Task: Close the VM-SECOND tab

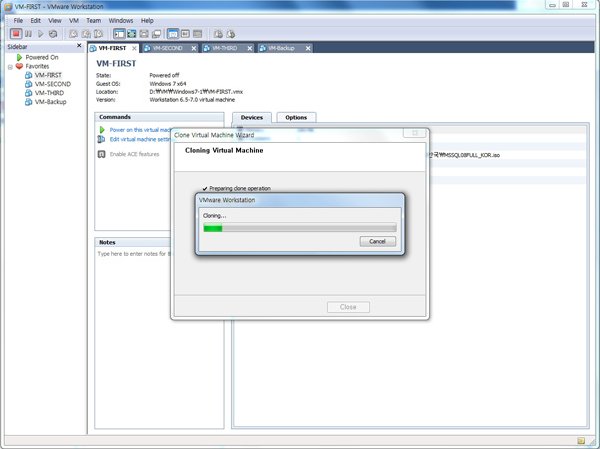Action: [x=194, y=48]
